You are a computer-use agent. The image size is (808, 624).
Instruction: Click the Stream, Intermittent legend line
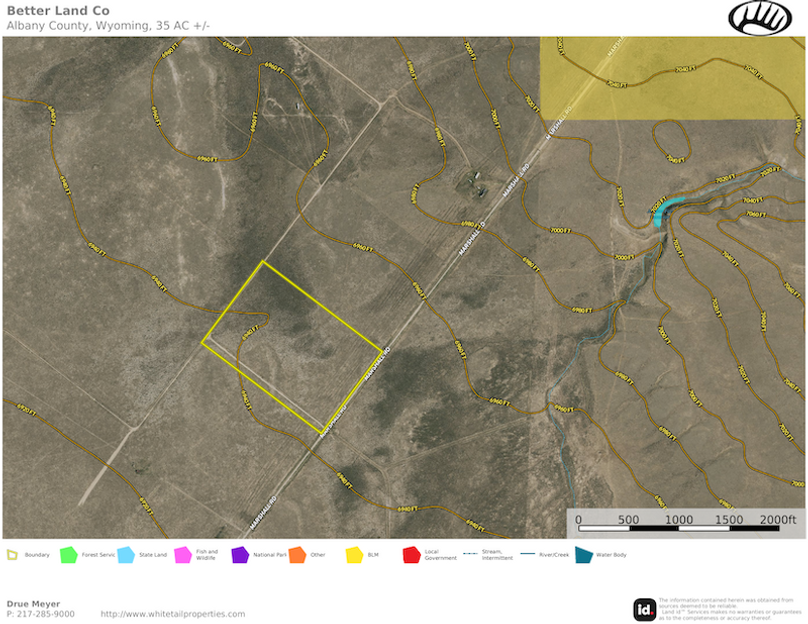[x=469, y=555]
